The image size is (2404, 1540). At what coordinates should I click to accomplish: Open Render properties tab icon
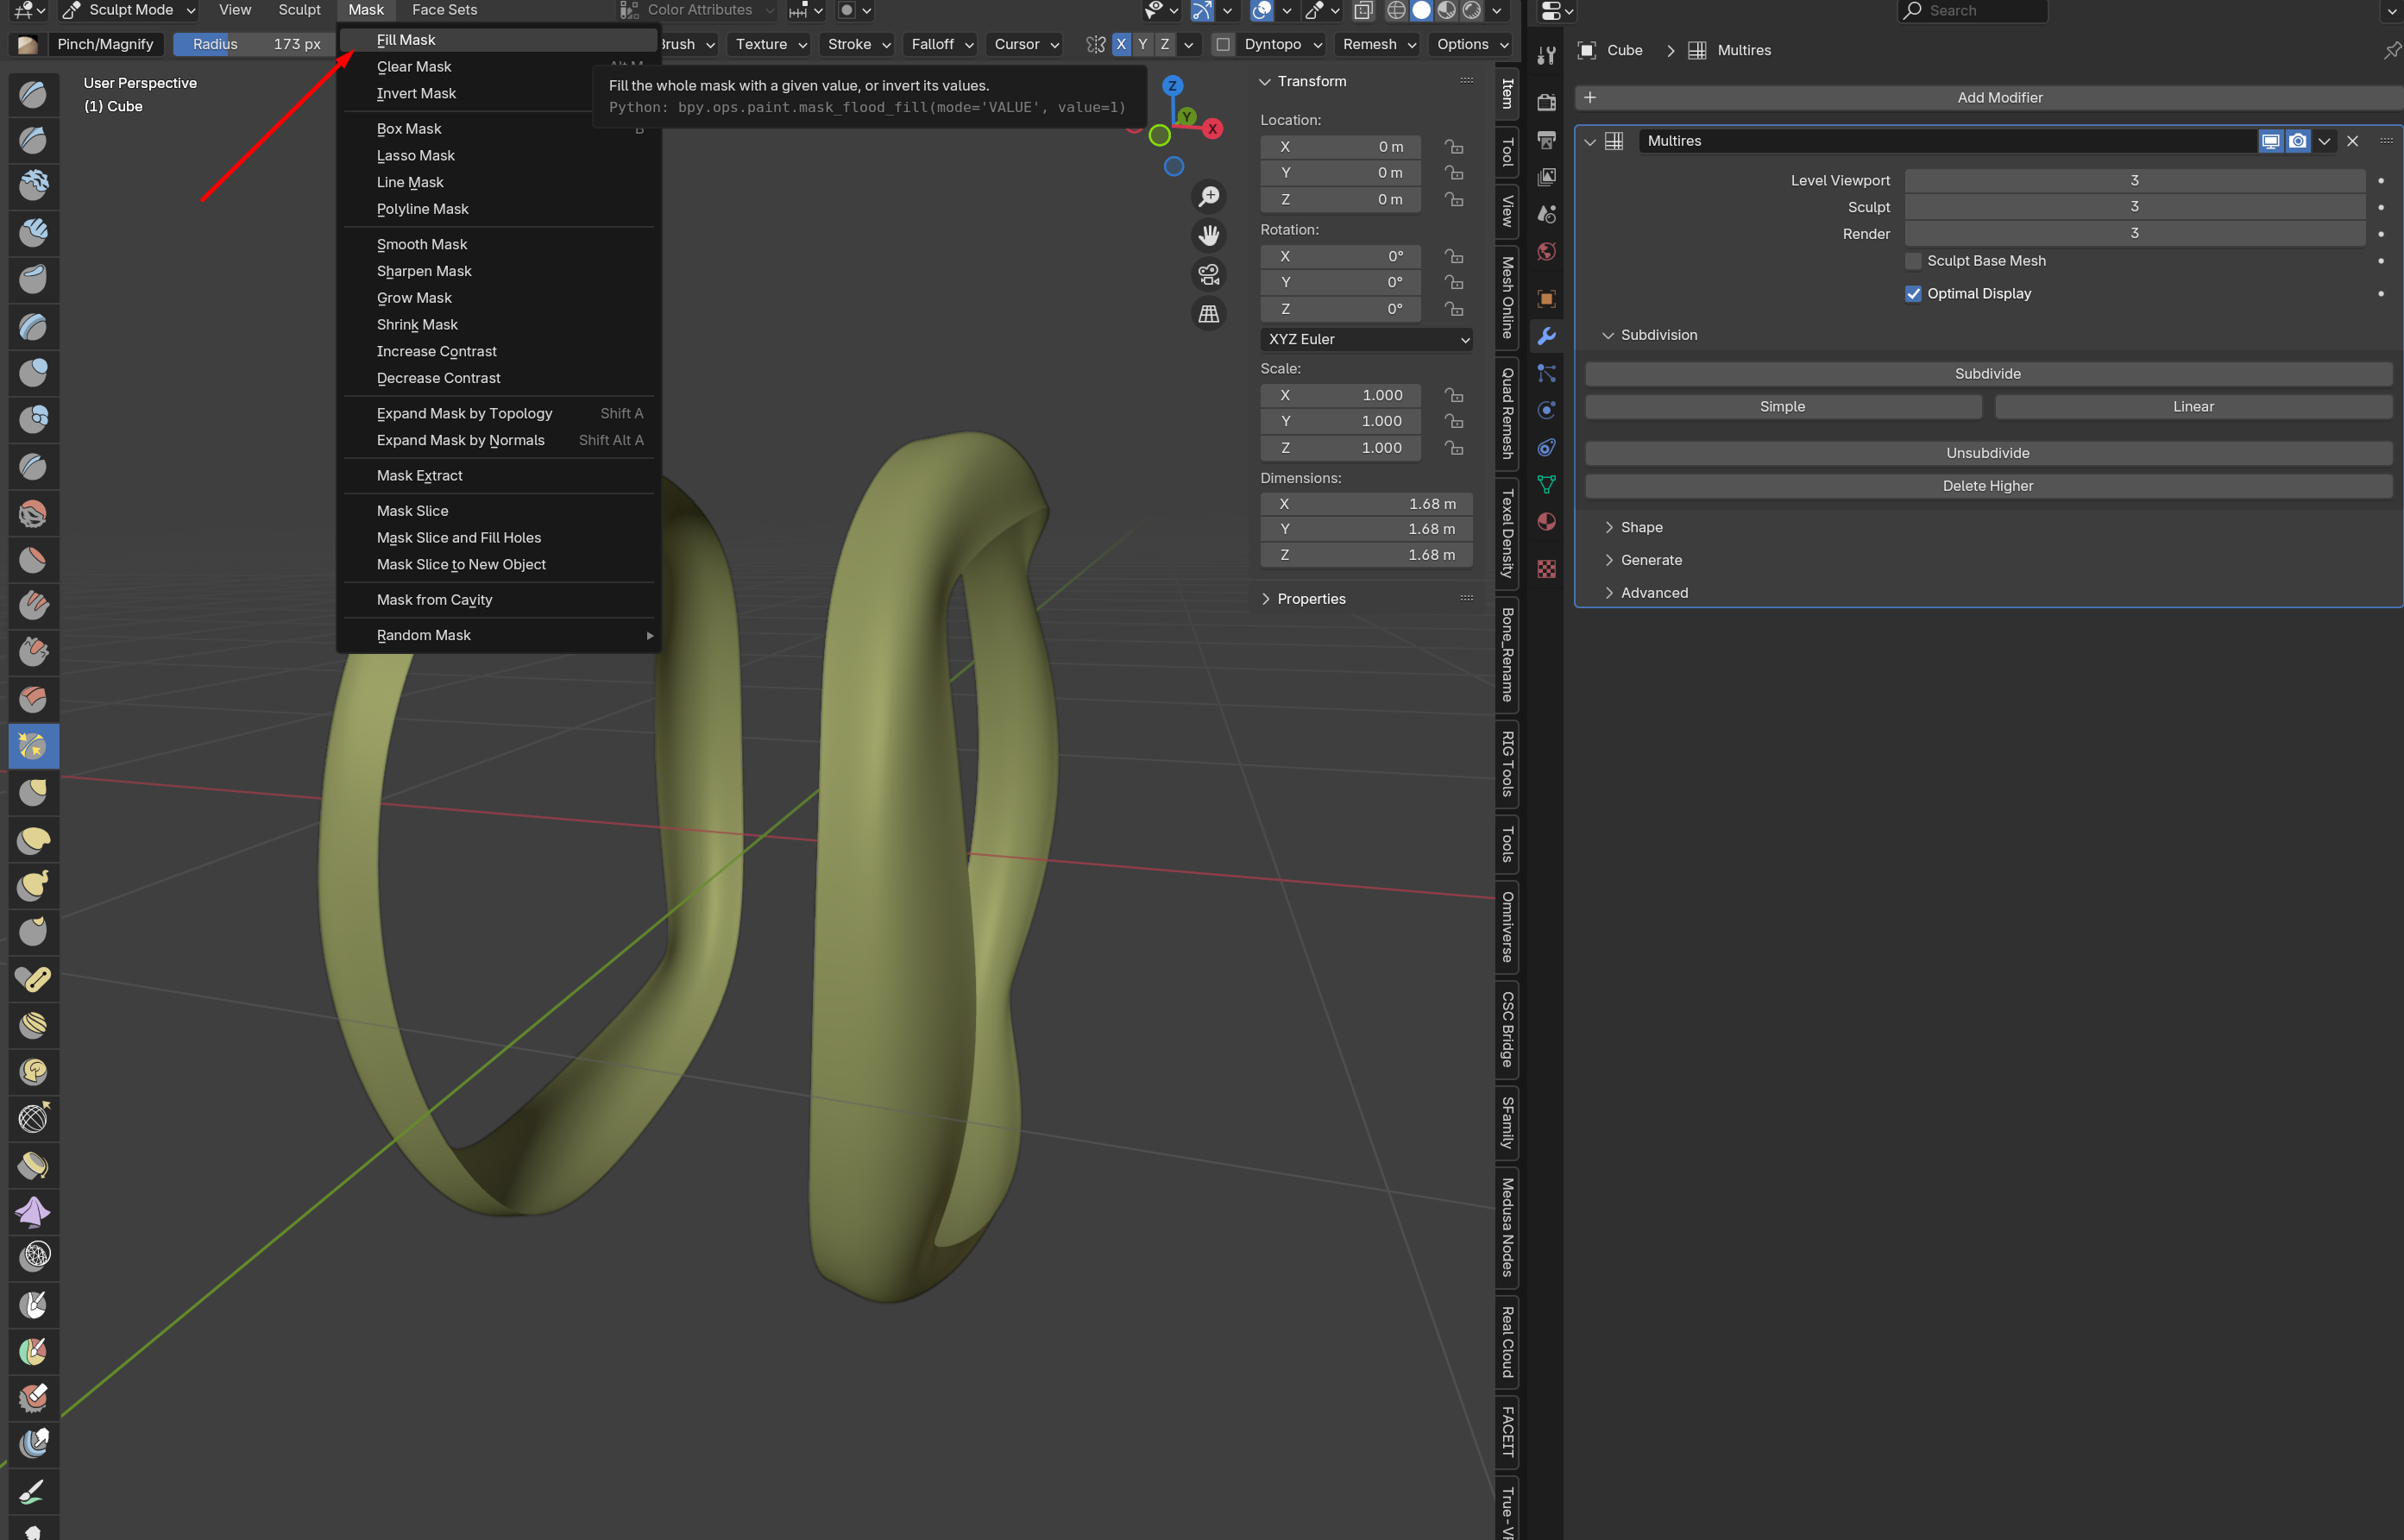(1546, 102)
